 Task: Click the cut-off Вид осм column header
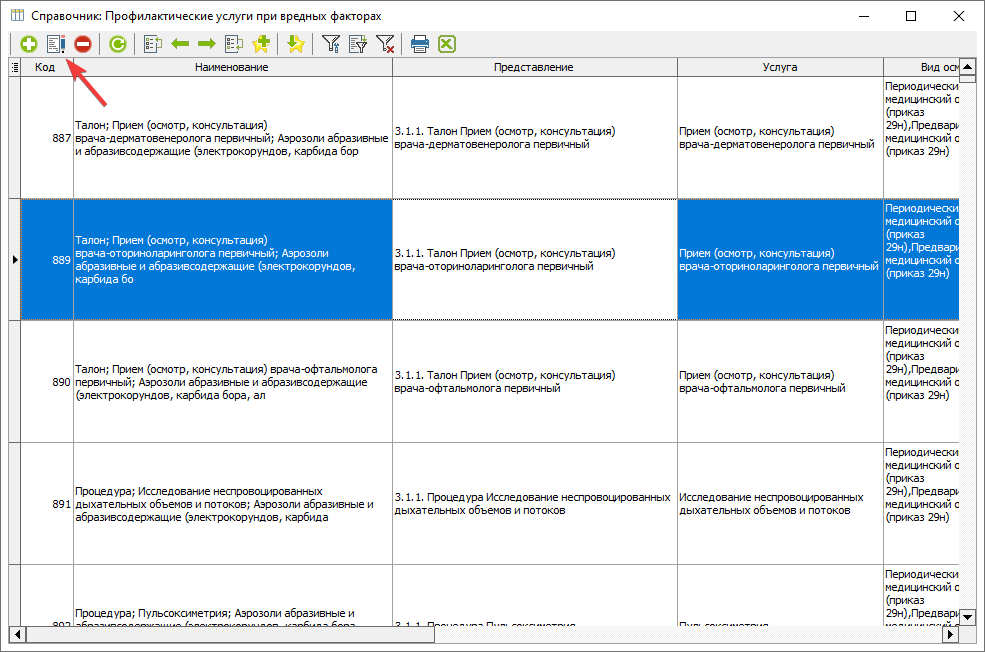tap(922, 67)
